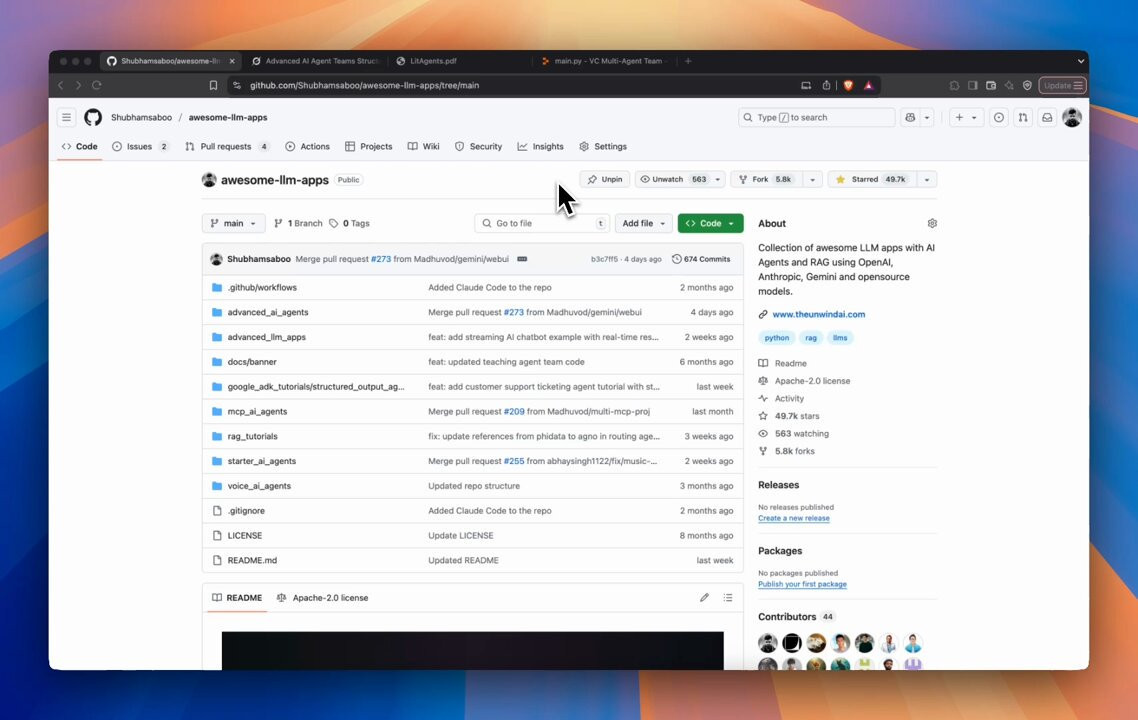Open the Wiki tab
Viewport: 1138px width, 720px height.
click(424, 146)
